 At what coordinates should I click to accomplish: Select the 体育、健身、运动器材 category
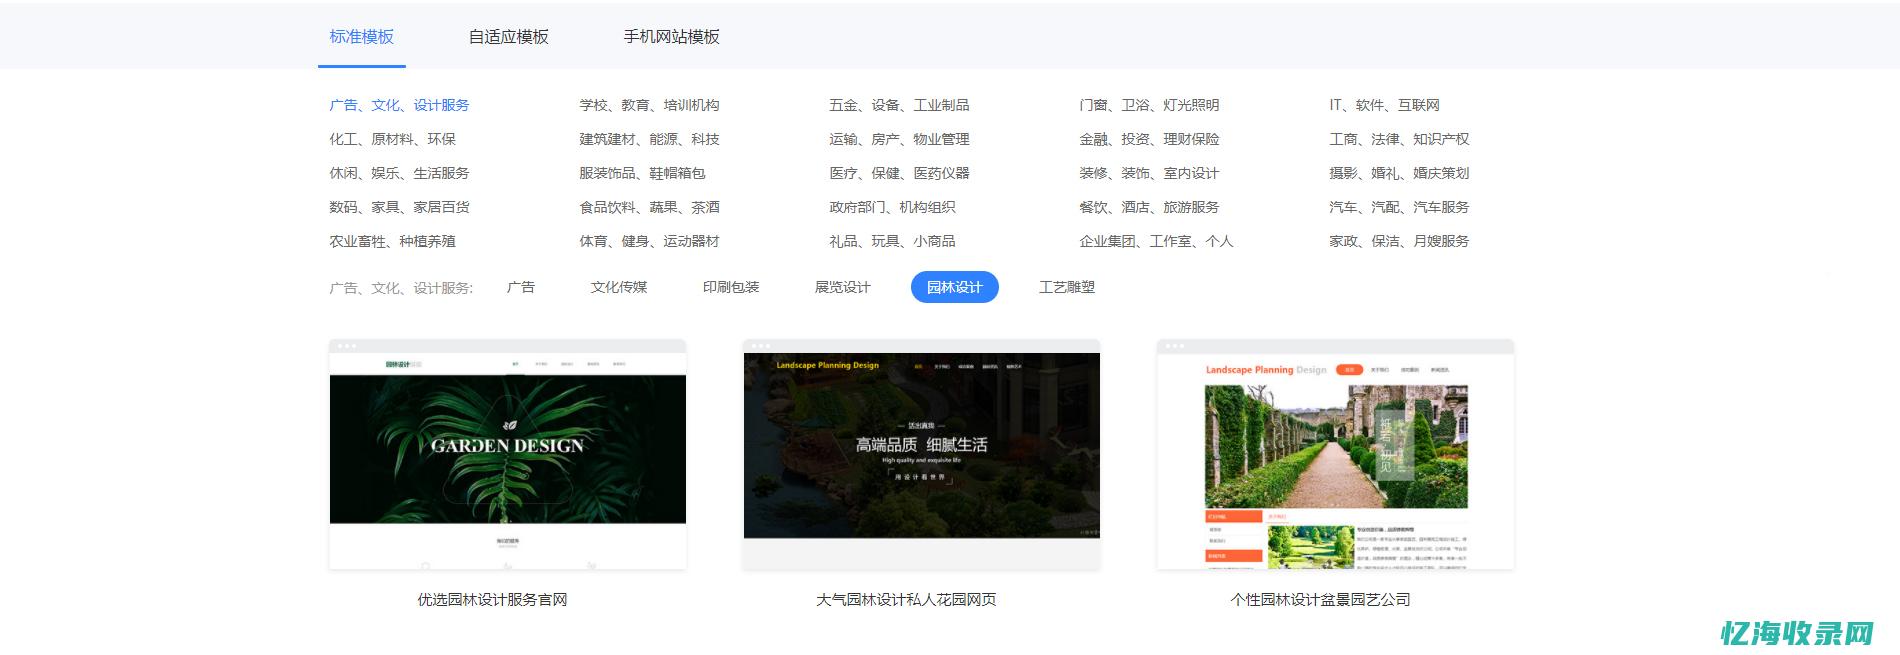(x=649, y=241)
